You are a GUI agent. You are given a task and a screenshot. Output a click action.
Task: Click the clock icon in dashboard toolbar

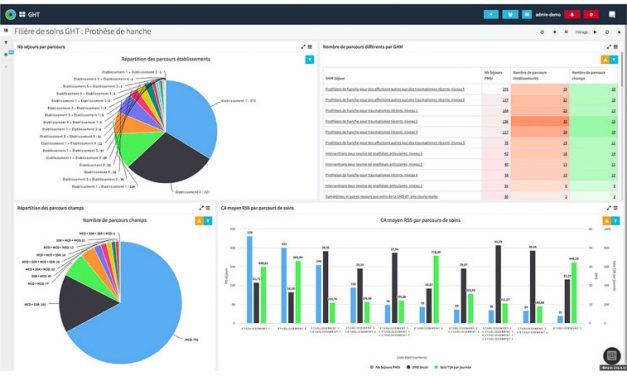[x=542, y=32]
